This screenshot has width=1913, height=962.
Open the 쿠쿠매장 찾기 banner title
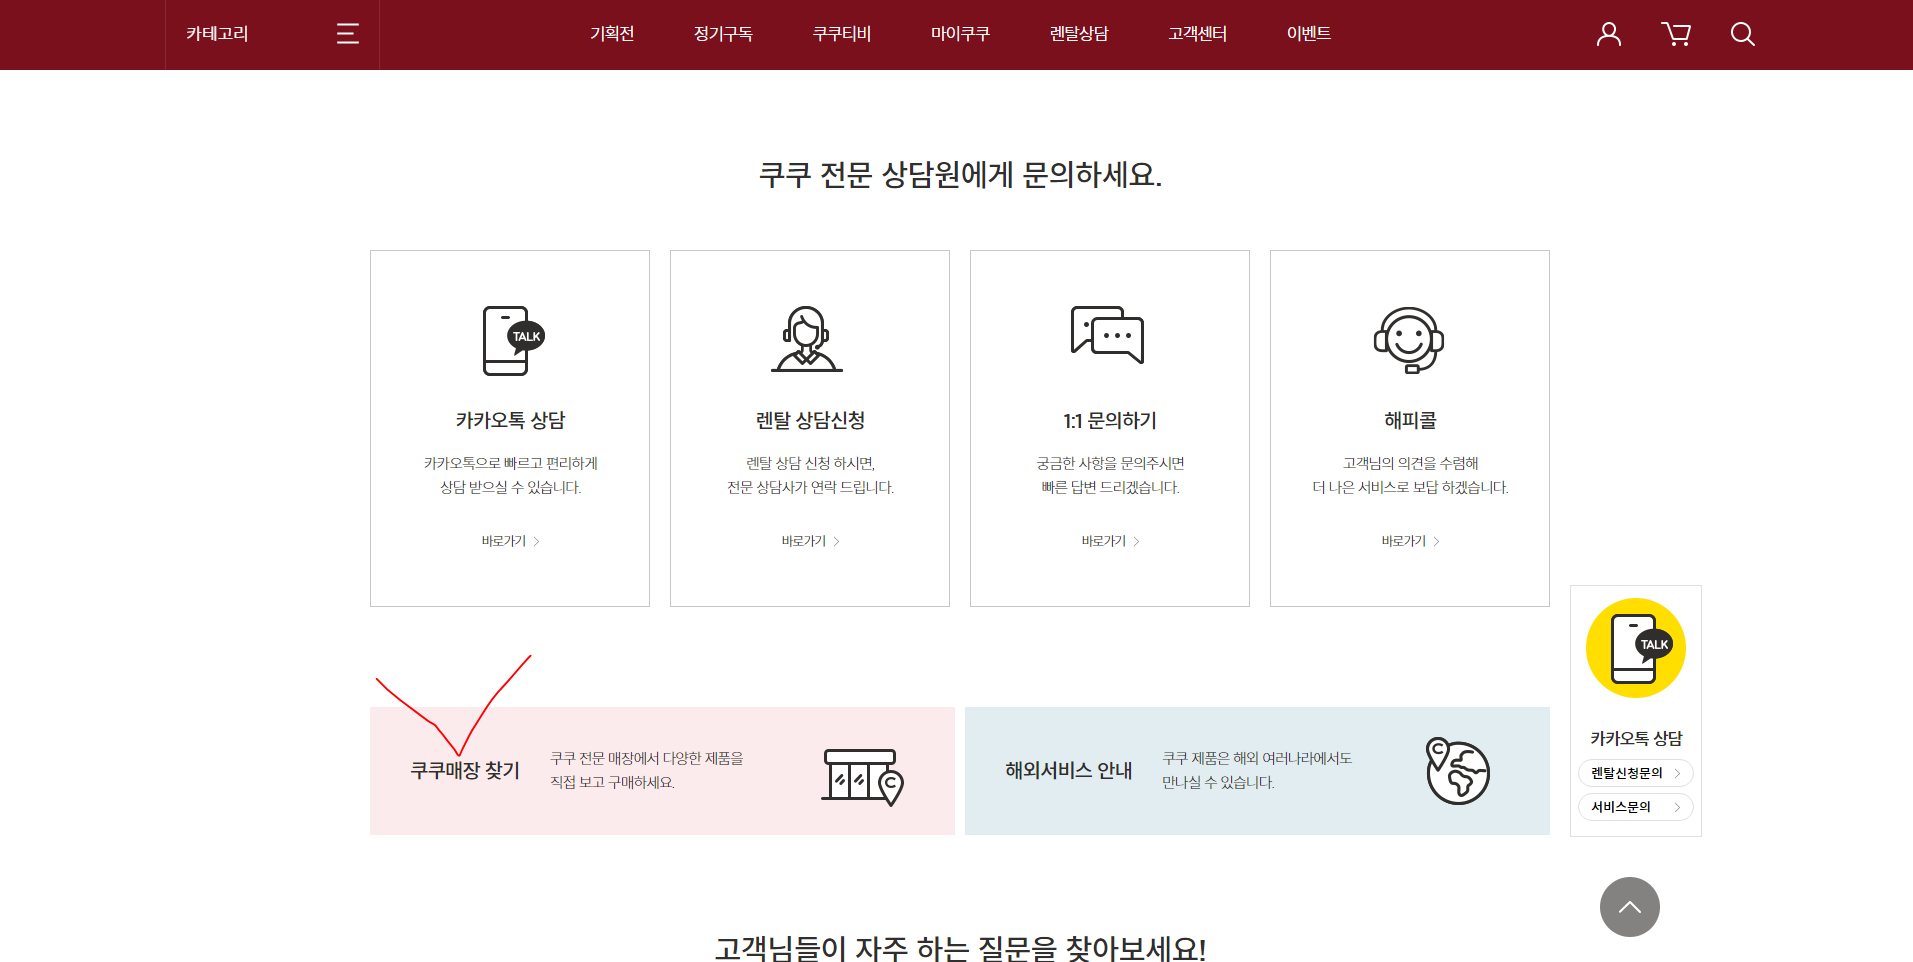click(x=465, y=771)
